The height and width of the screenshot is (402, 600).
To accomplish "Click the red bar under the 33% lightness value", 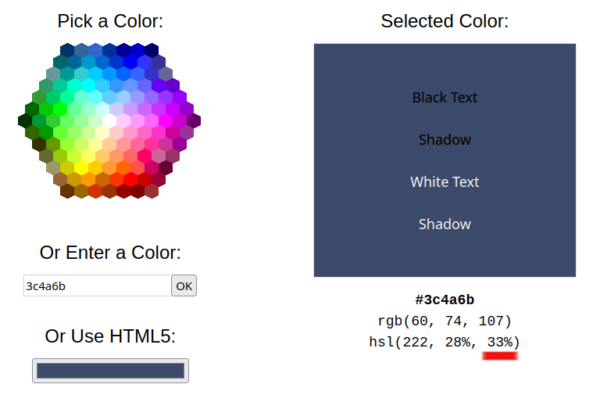I will tap(500, 356).
